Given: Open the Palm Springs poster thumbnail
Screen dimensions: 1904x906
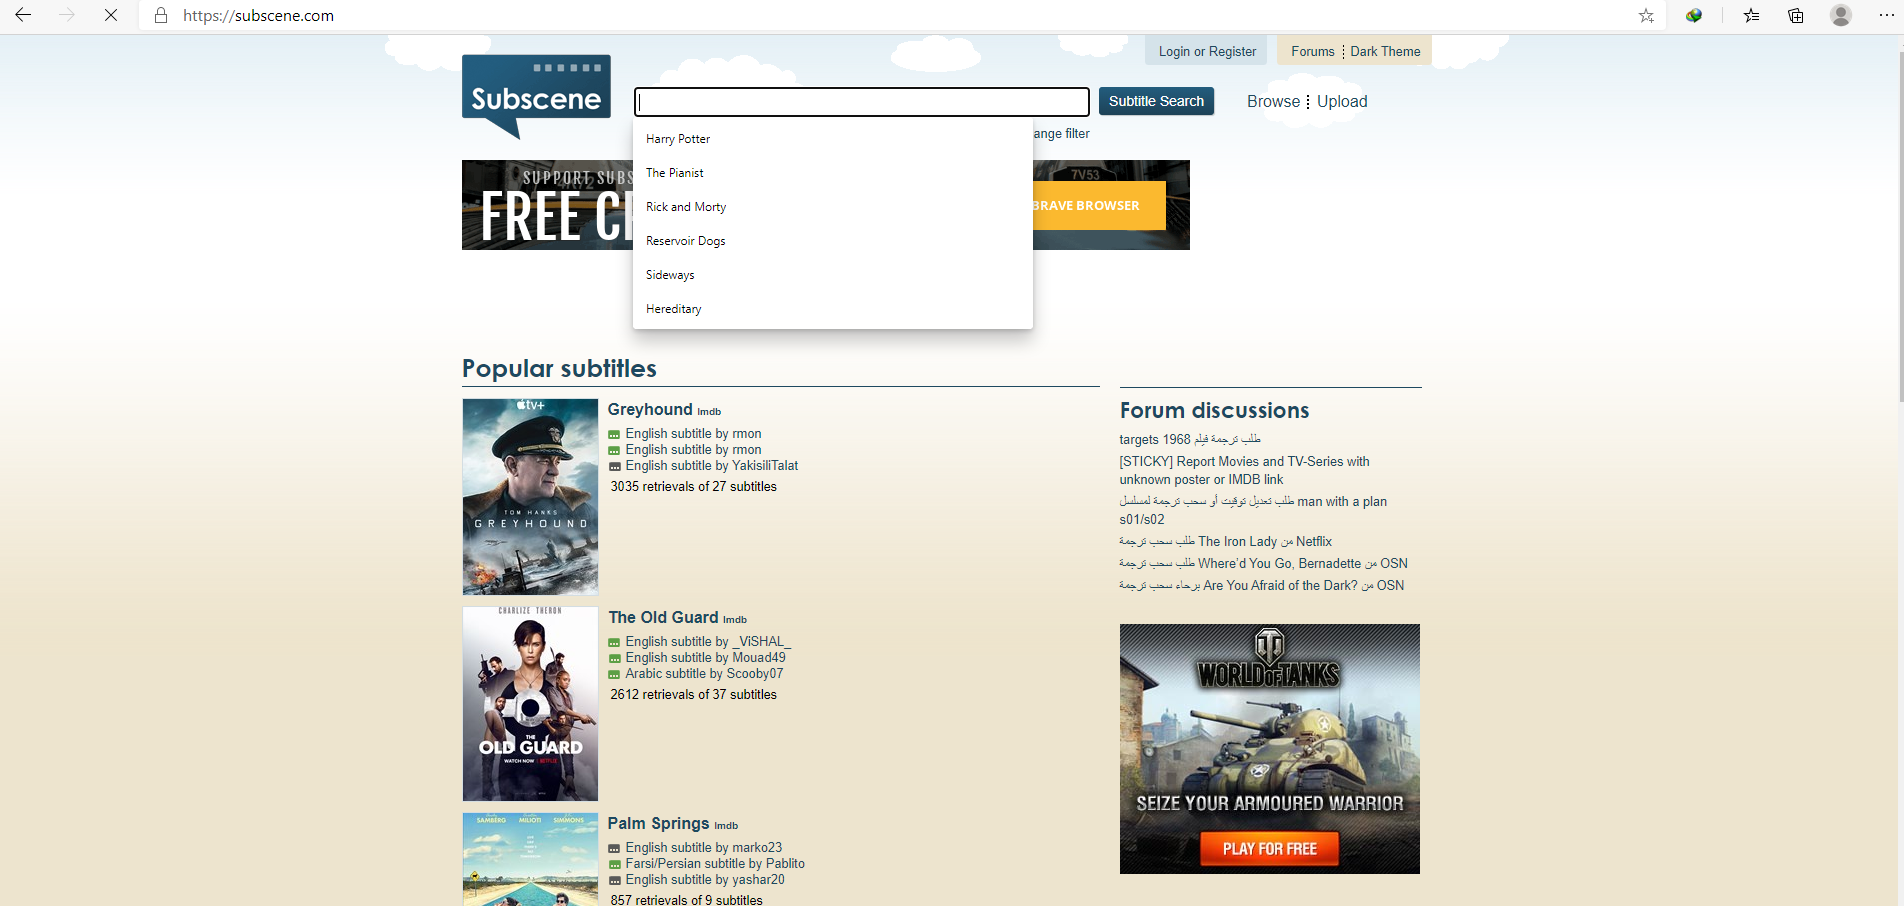Looking at the screenshot, I should point(530,860).
